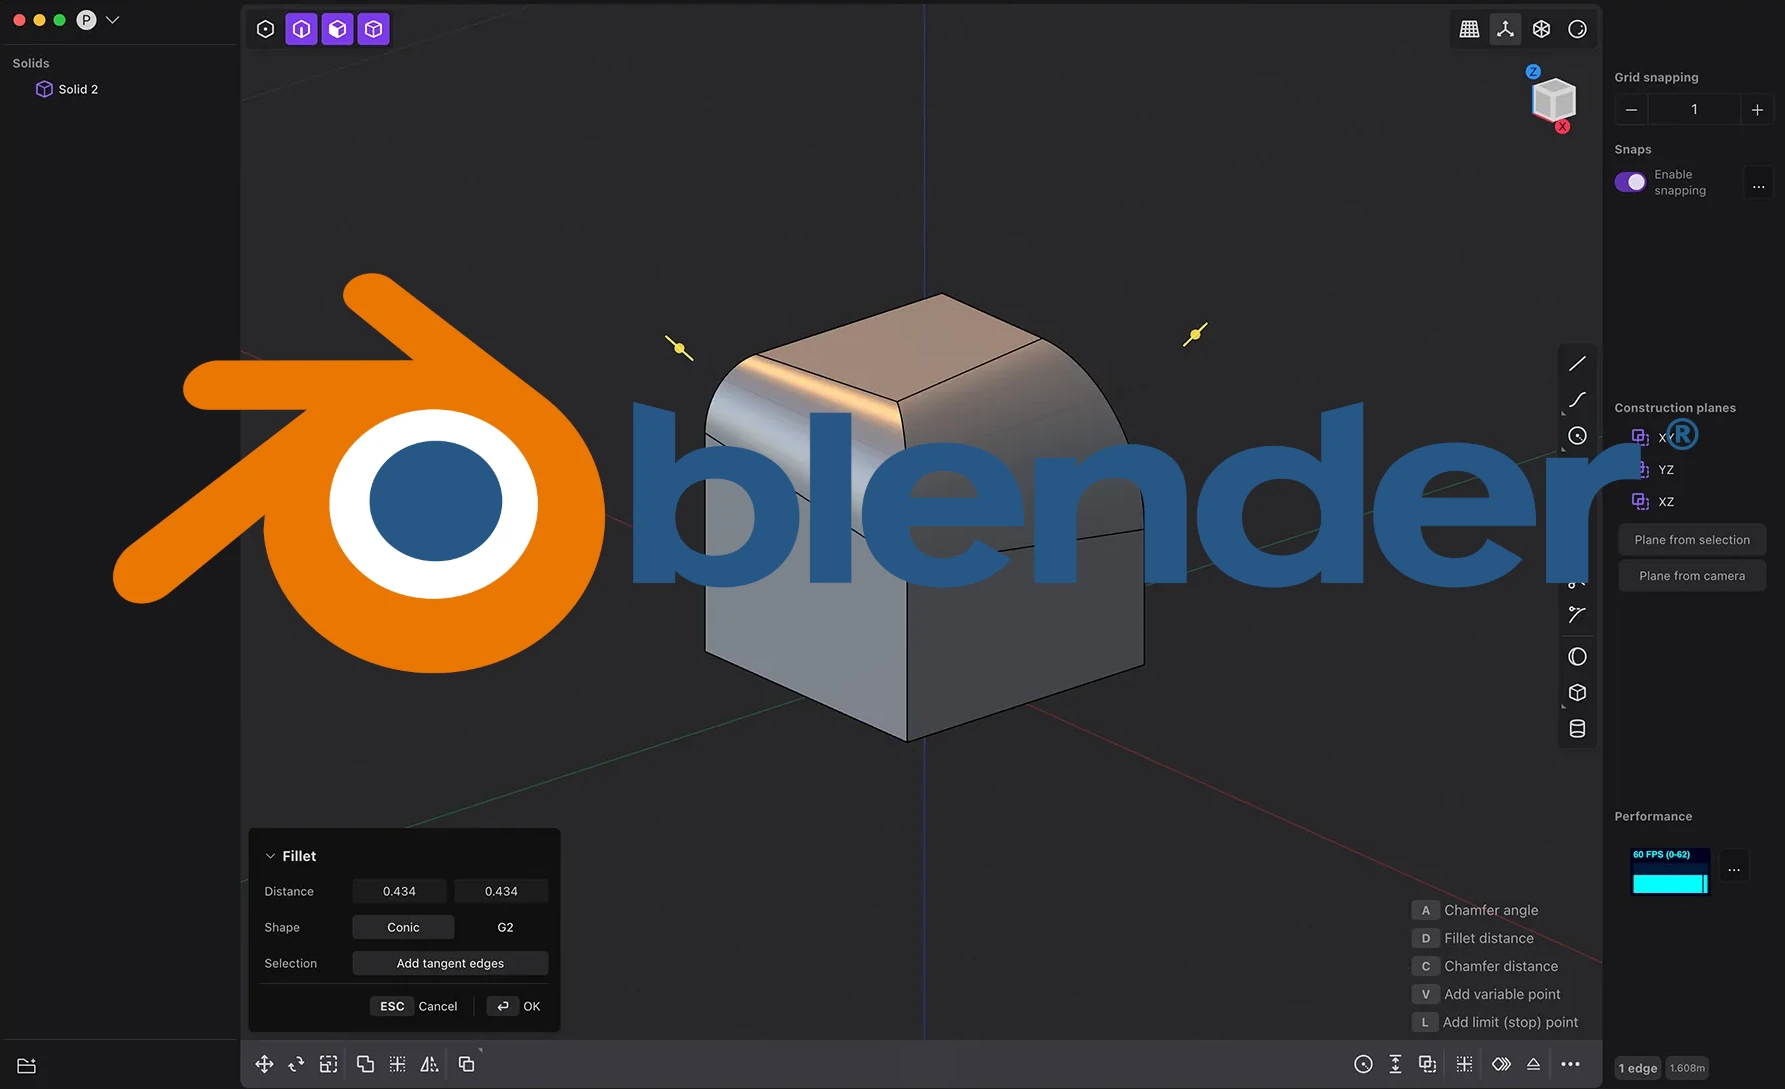The image size is (1785, 1089).
Task: Edit first Fillet distance field
Action: coord(399,891)
